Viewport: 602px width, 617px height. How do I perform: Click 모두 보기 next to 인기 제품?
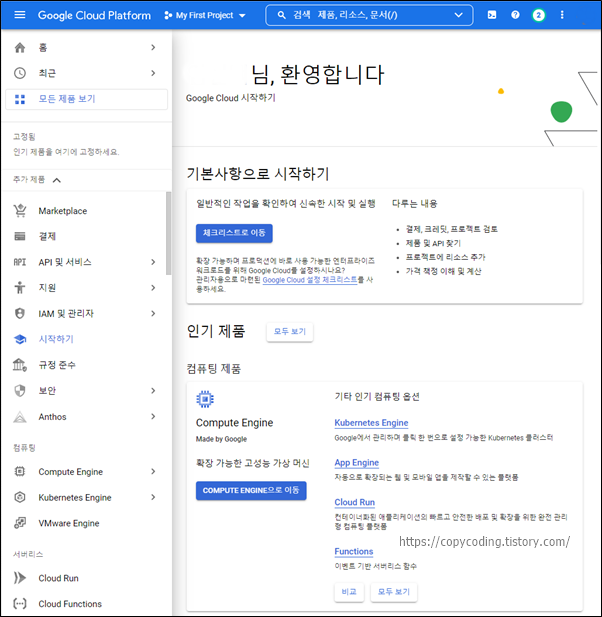click(x=290, y=332)
